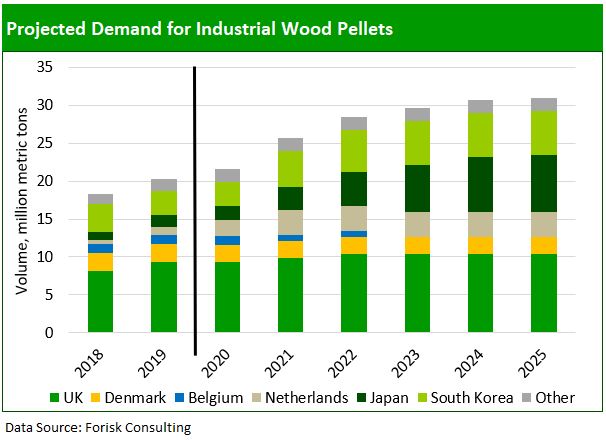Viewport: 606px width, 440px height.
Task: Click the Denmark segment of the 2019 bar
Action: 164,252
